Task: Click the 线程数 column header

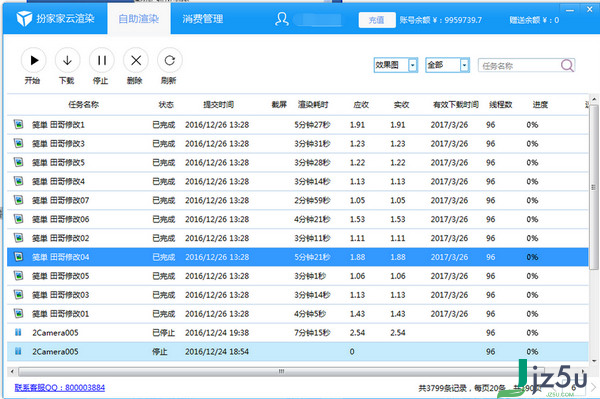Action: 500,105
